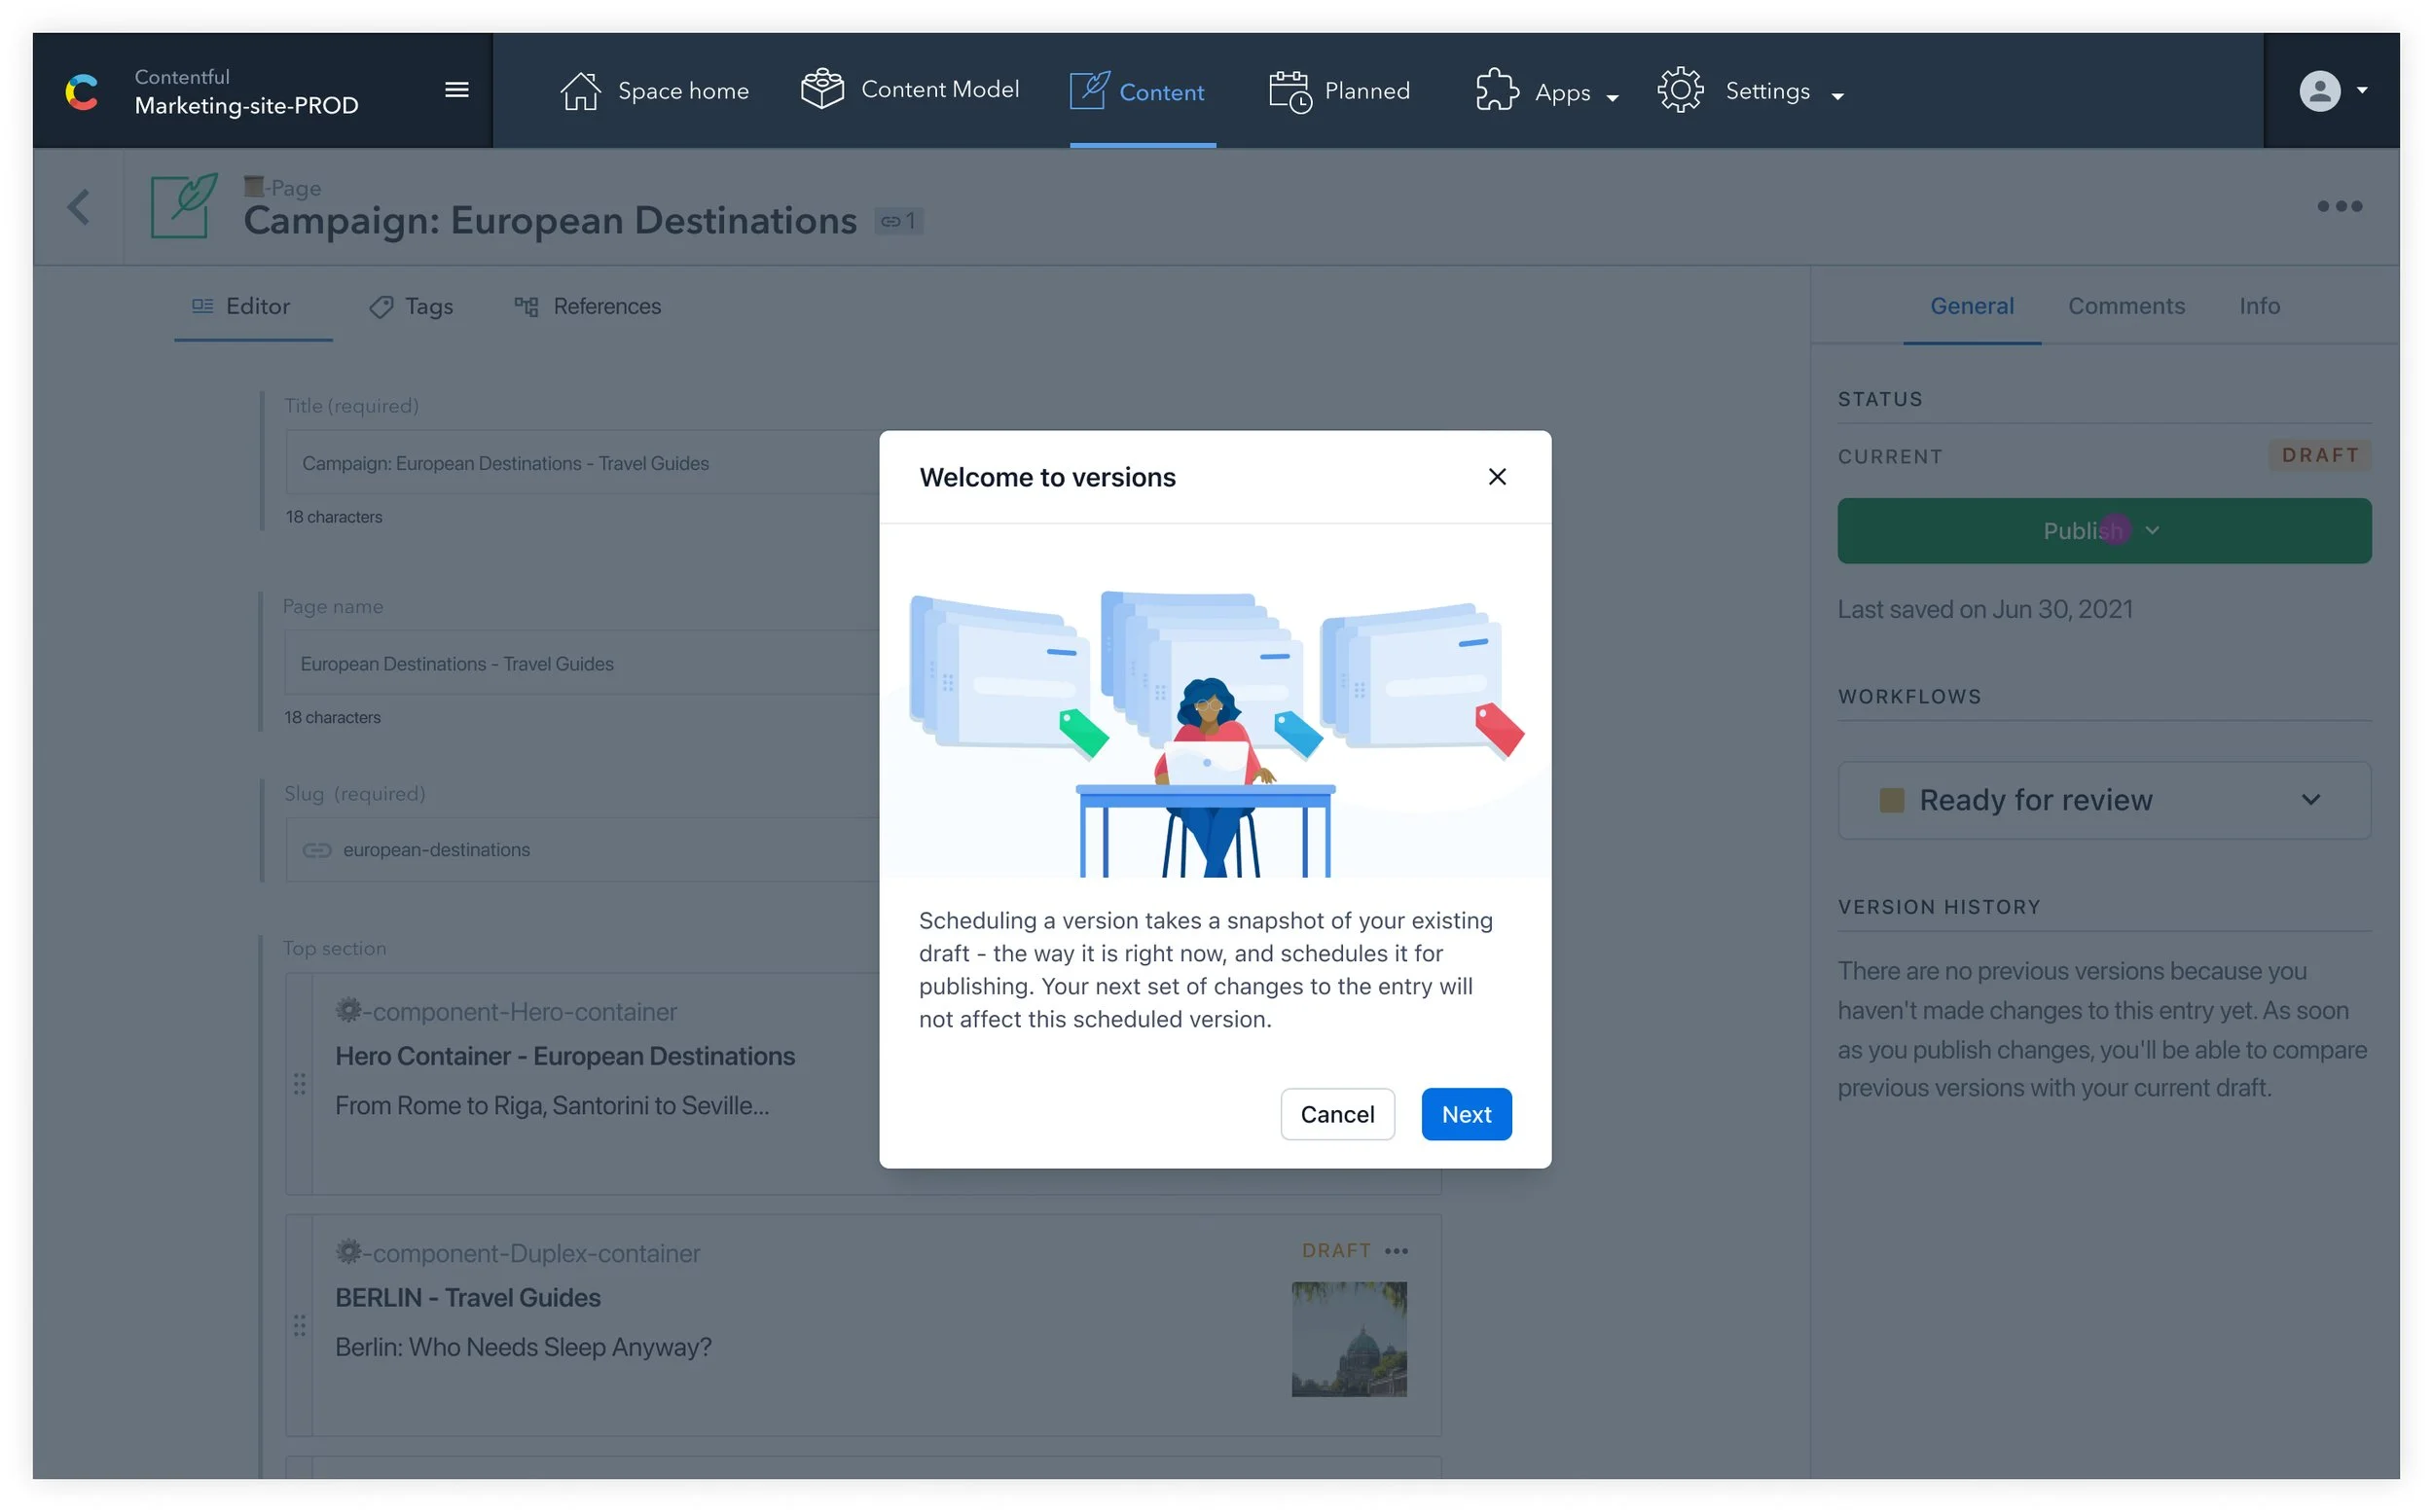Open the three-dot entry actions menu
Image resolution: width=2433 pixels, height=1512 pixels.
(x=2339, y=207)
